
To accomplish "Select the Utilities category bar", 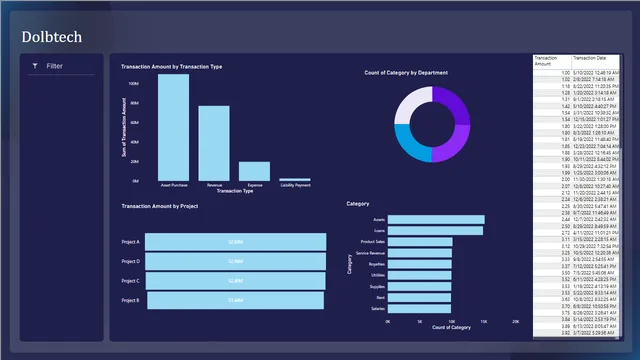I will [419, 275].
